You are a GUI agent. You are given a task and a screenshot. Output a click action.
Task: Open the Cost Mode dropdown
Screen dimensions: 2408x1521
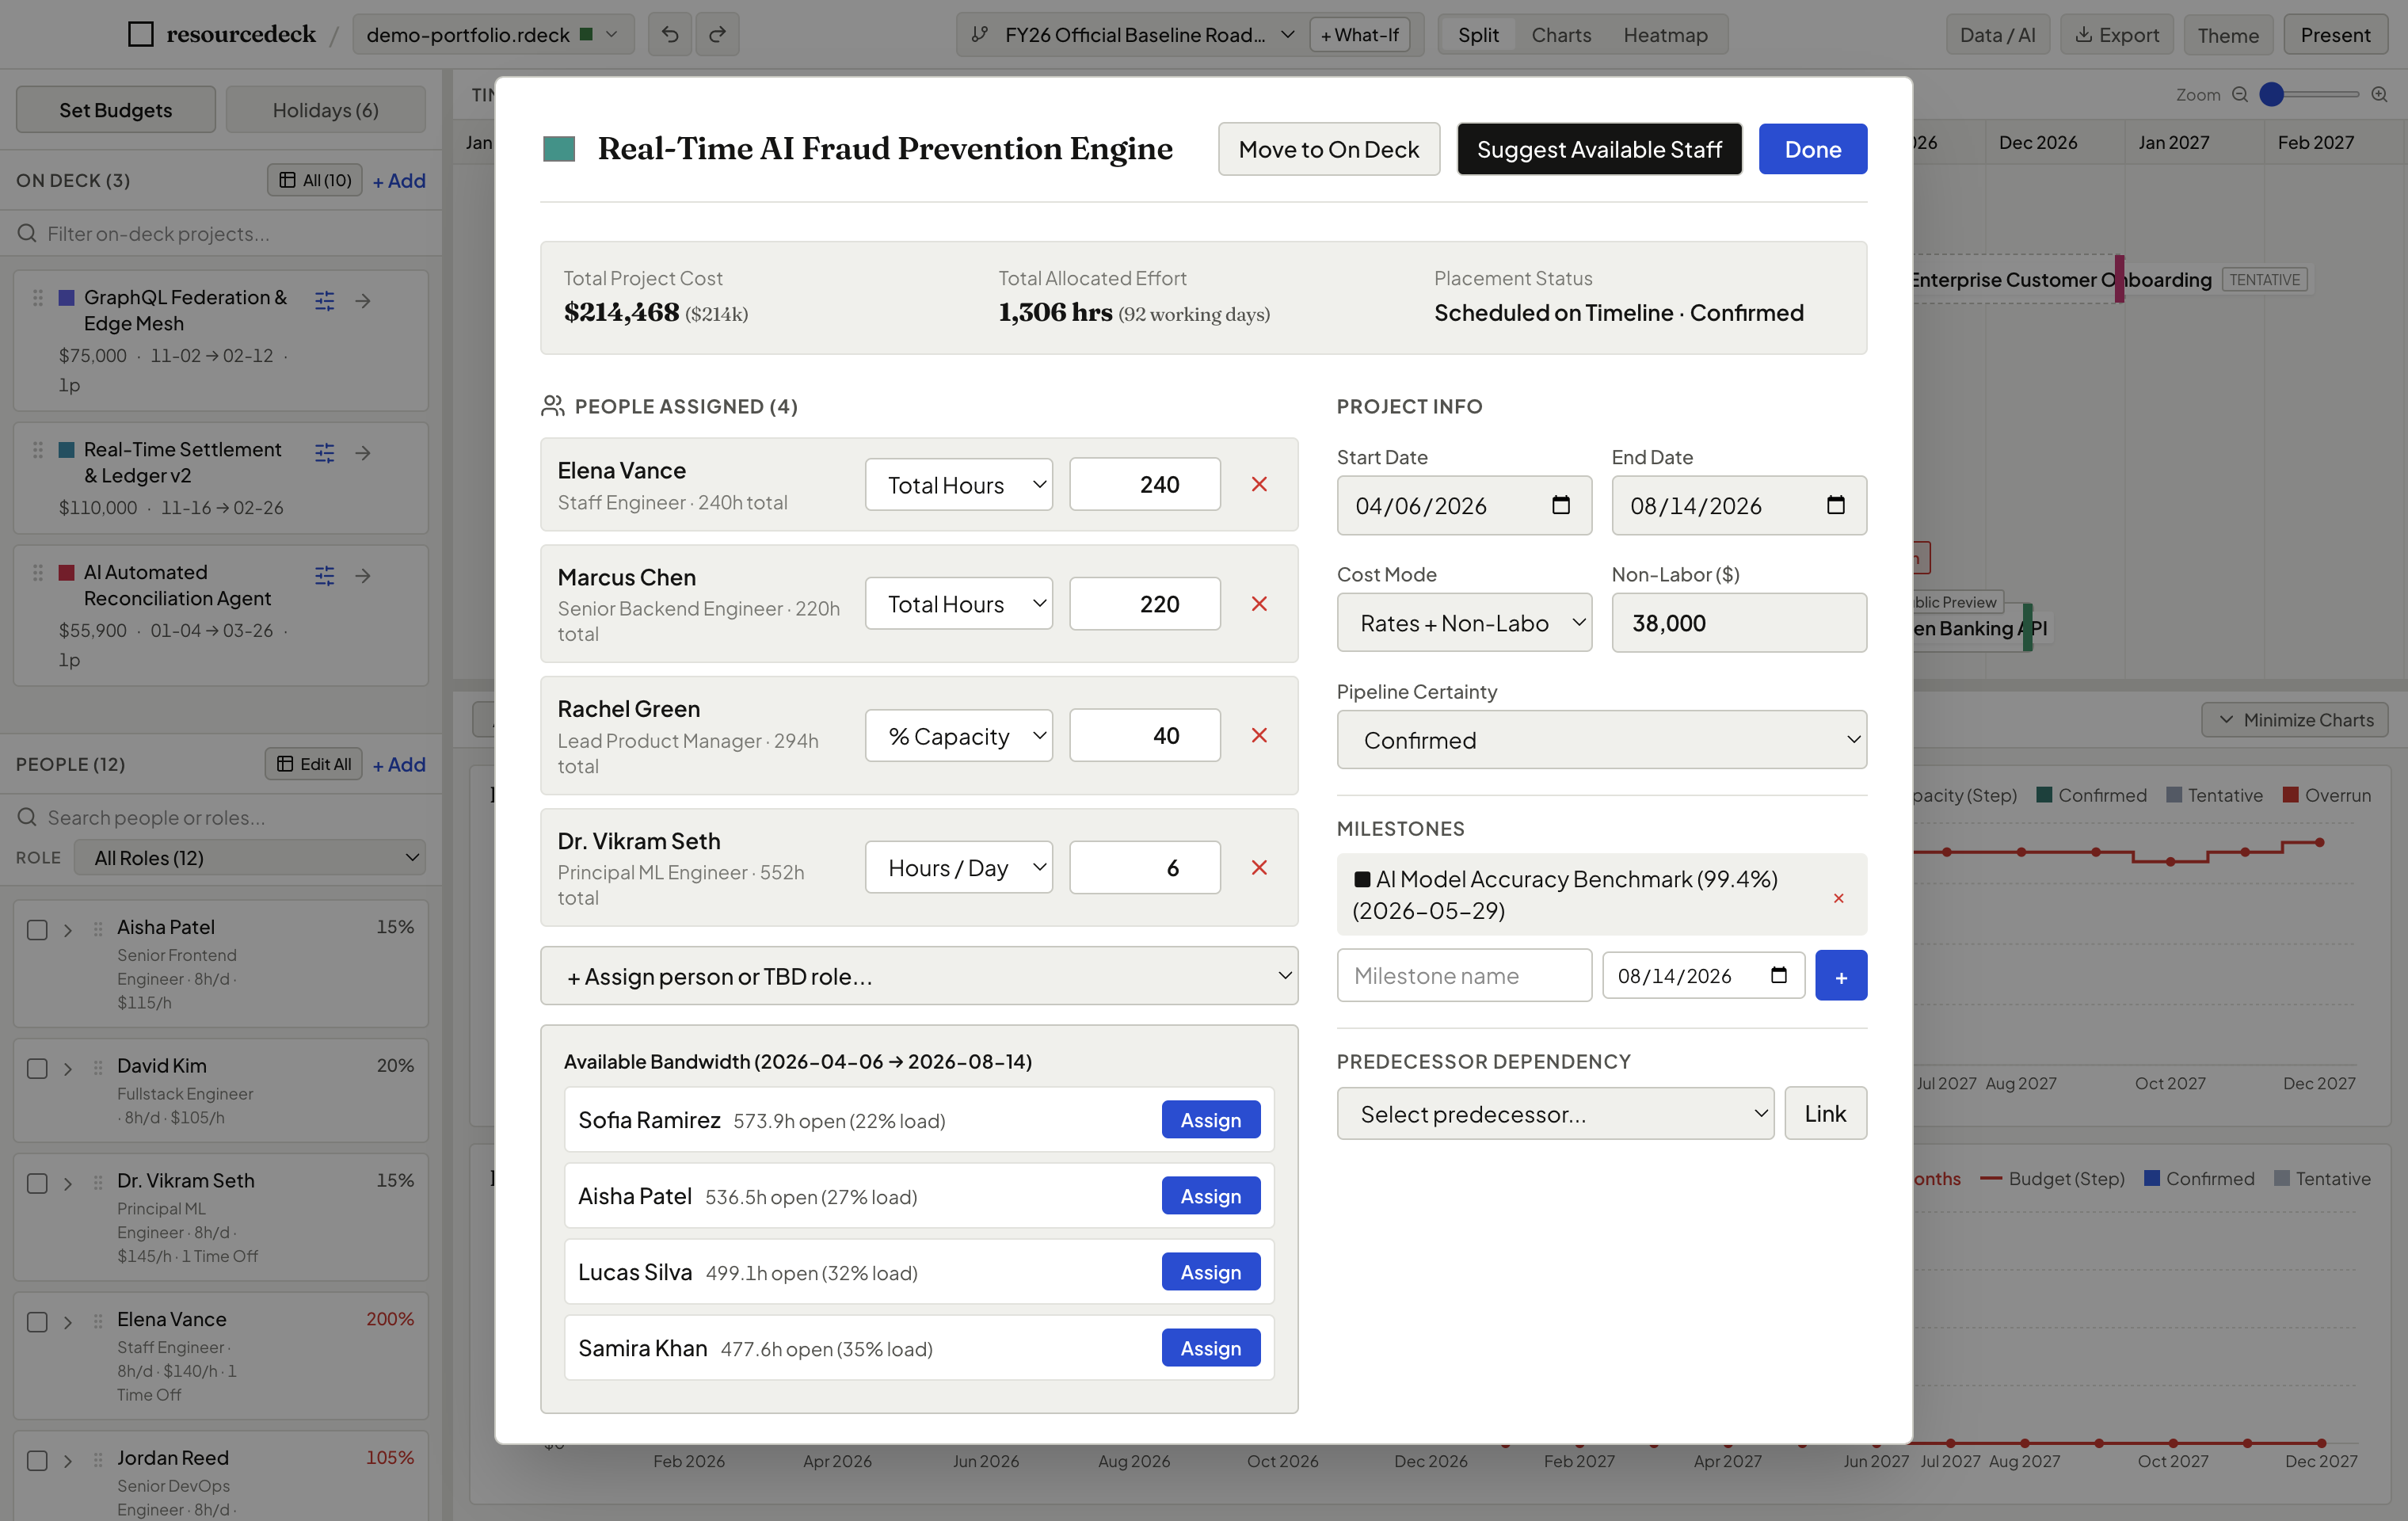[1464, 623]
